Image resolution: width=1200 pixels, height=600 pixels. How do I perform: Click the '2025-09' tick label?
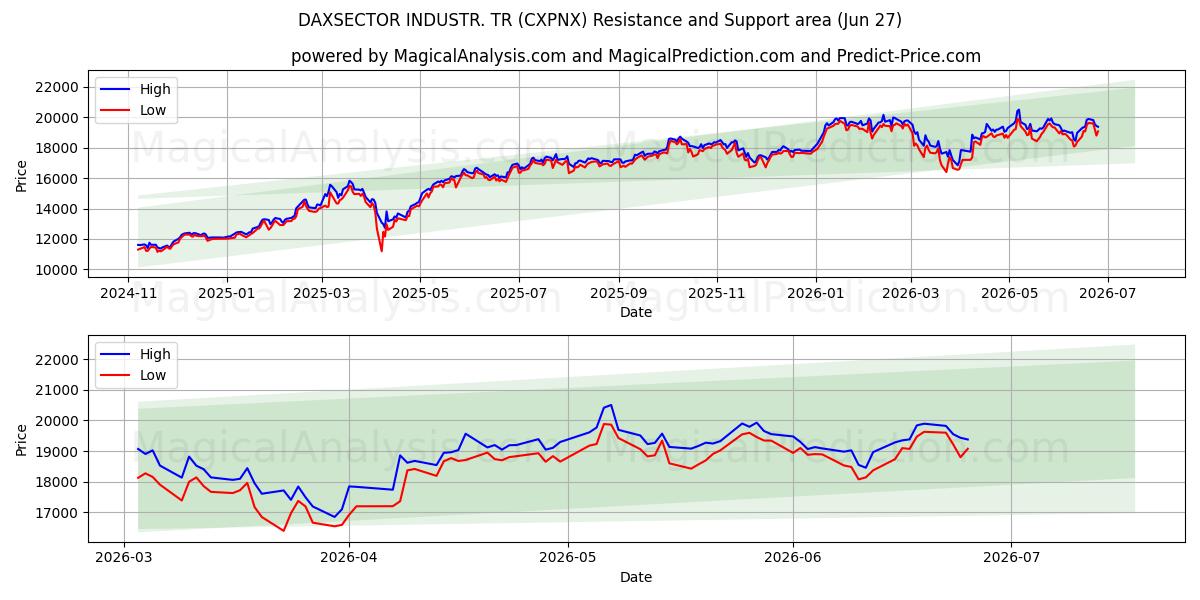(x=618, y=293)
